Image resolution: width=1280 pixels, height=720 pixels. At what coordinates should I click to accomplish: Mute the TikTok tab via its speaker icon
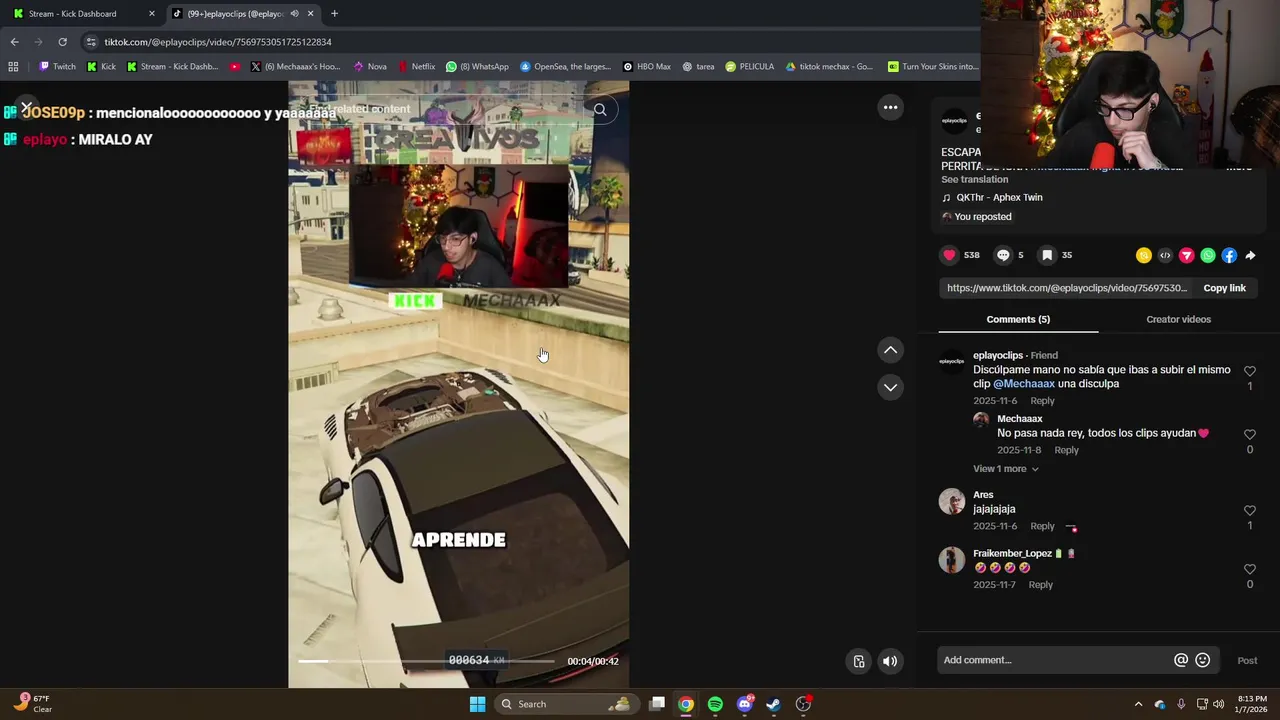click(294, 14)
